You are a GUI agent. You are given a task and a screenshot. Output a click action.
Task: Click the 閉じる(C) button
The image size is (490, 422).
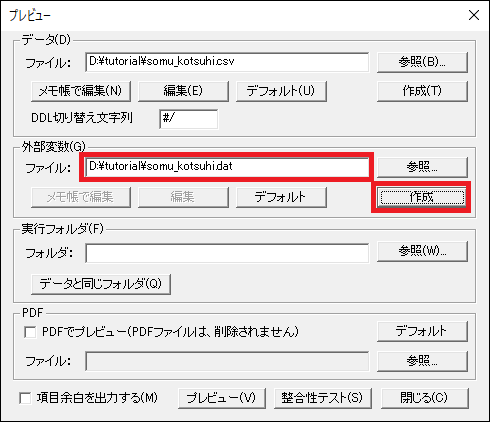425,398
